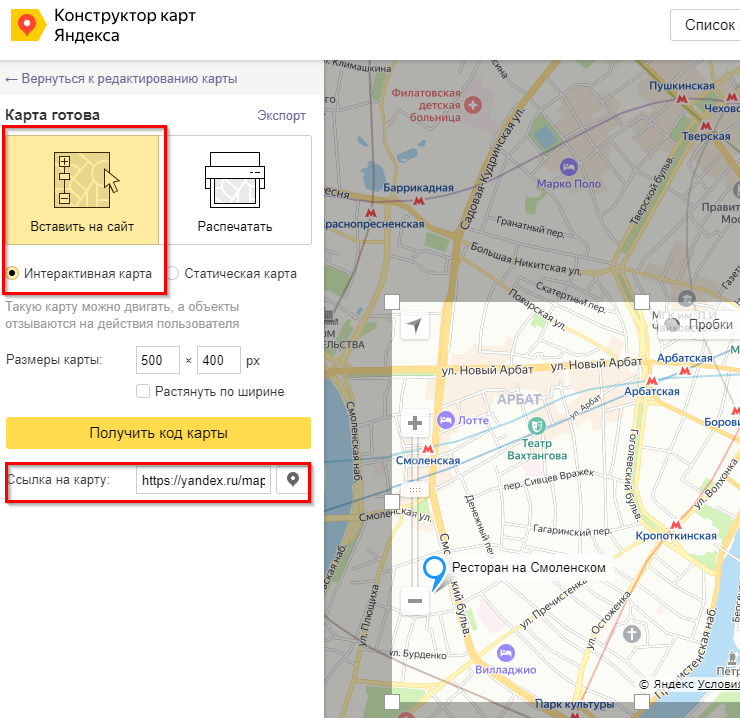Click the Баррикадная metro station icon
The width and height of the screenshot is (740, 718).
click(x=419, y=201)
